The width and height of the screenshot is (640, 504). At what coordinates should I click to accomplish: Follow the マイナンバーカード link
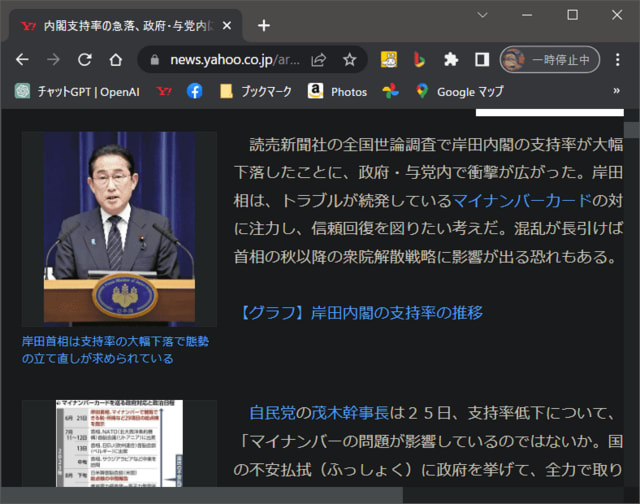[x=522, y=199]
